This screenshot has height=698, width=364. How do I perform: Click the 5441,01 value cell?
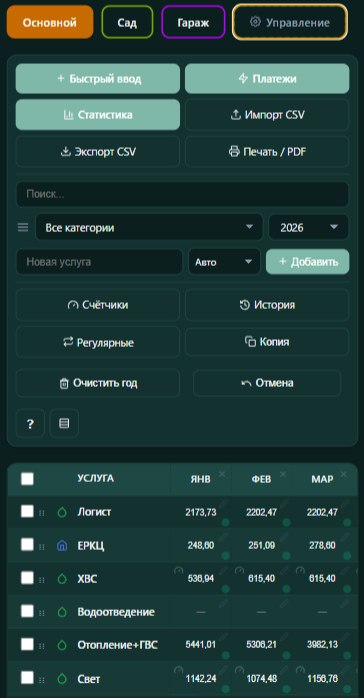201,645
